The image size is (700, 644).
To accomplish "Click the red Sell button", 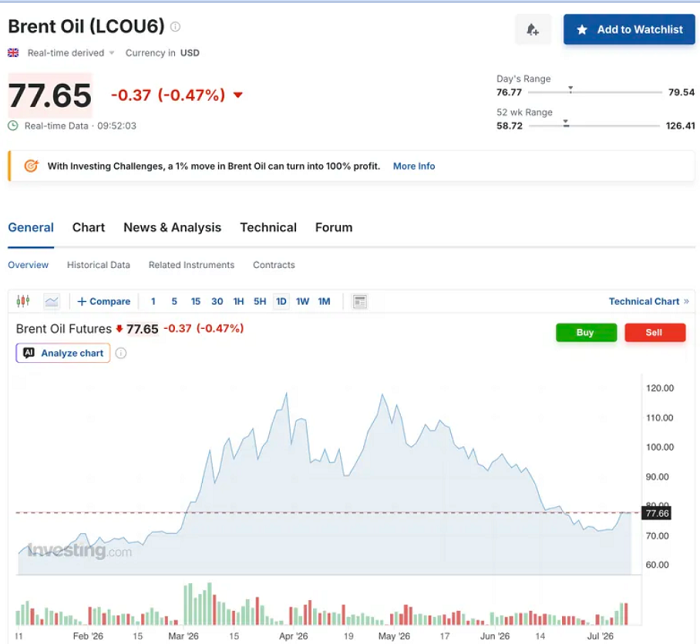I will coord(655,332).
